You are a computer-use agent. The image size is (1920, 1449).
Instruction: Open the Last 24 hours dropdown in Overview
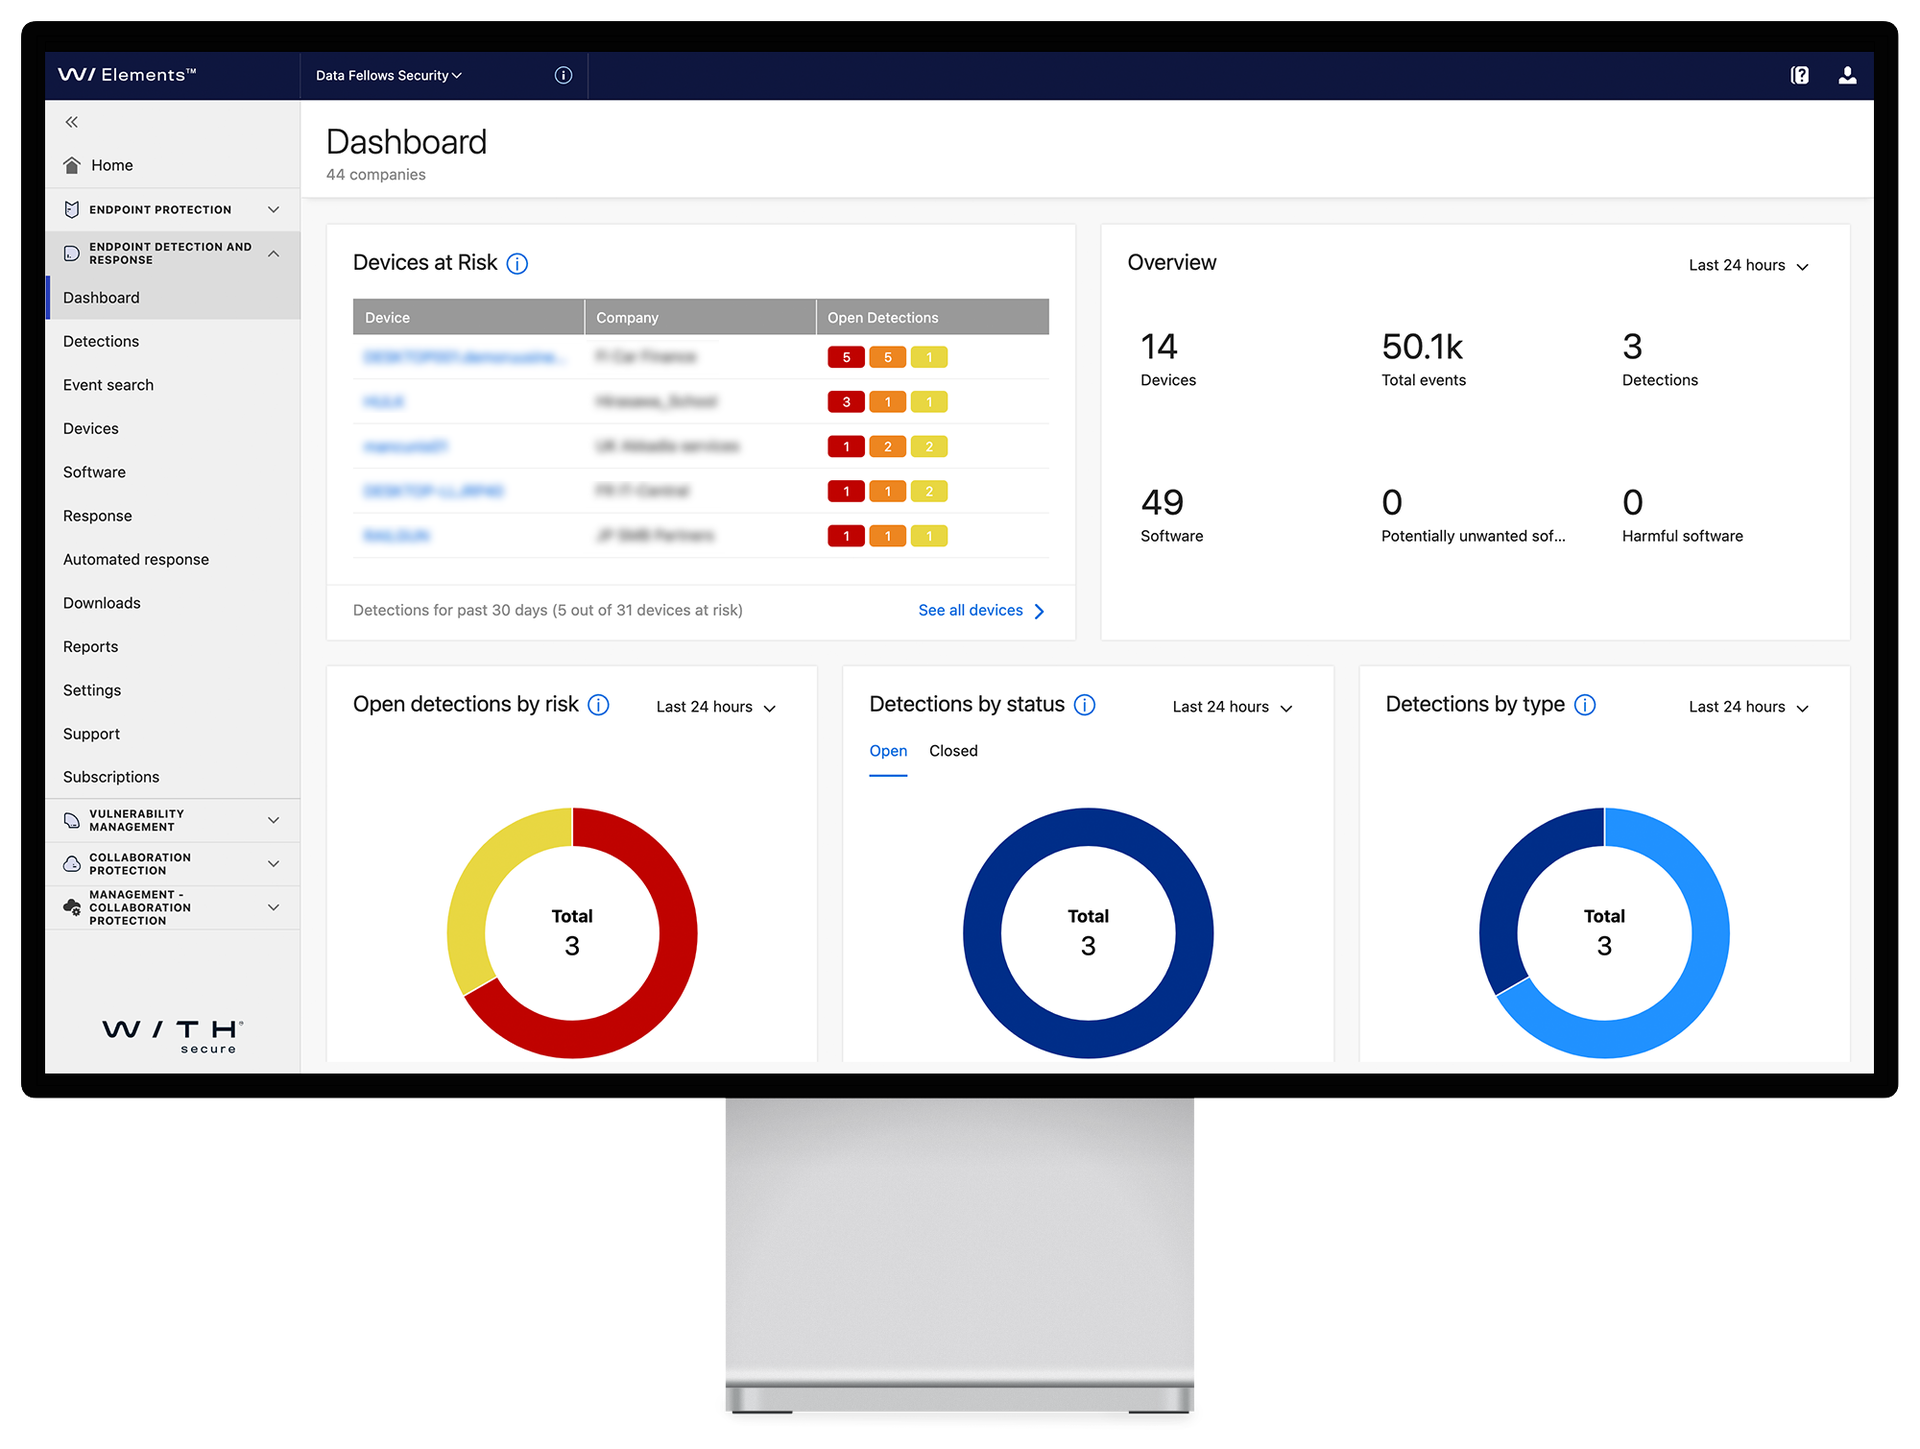point(1748,265)
